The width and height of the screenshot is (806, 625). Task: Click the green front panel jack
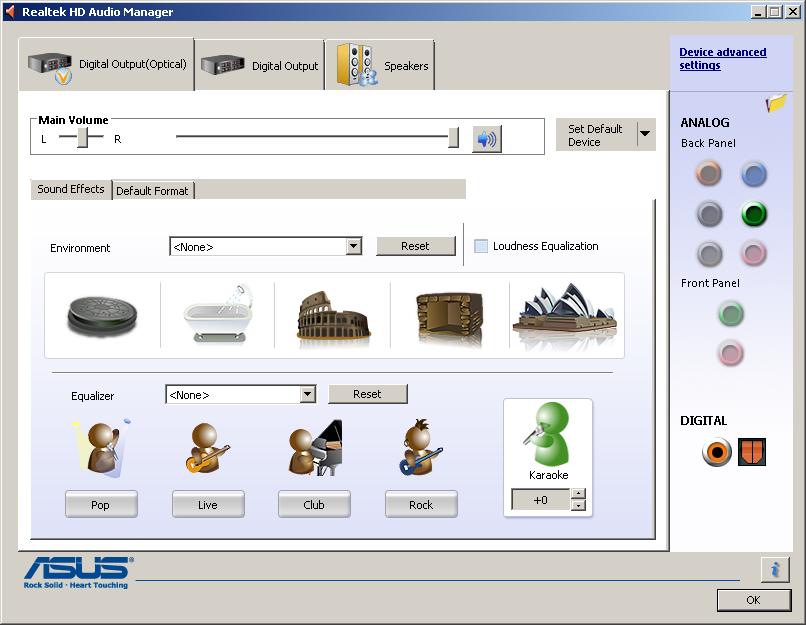click(730, 314)
